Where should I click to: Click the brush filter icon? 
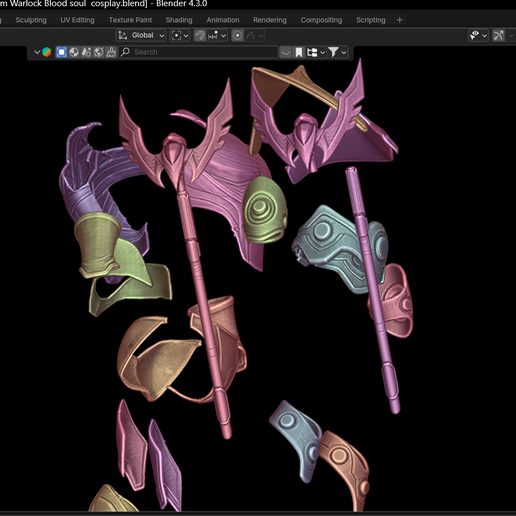pos(111,52)
